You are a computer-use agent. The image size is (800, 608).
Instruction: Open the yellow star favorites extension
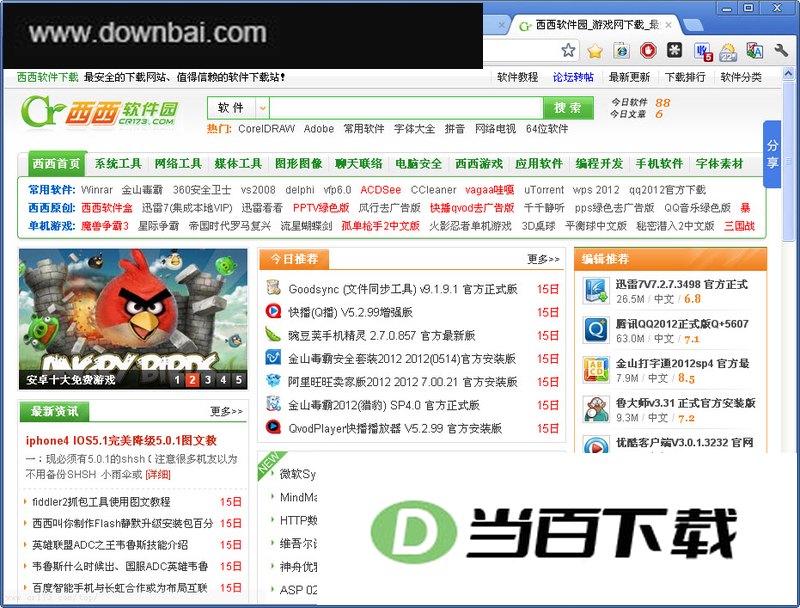coord(594,50)
